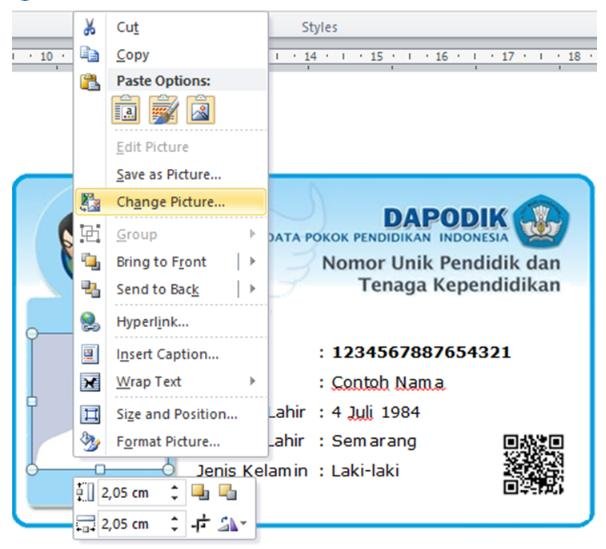606x549 pixels.
Task: Click the avatar picture on the card
Action: 65,243
